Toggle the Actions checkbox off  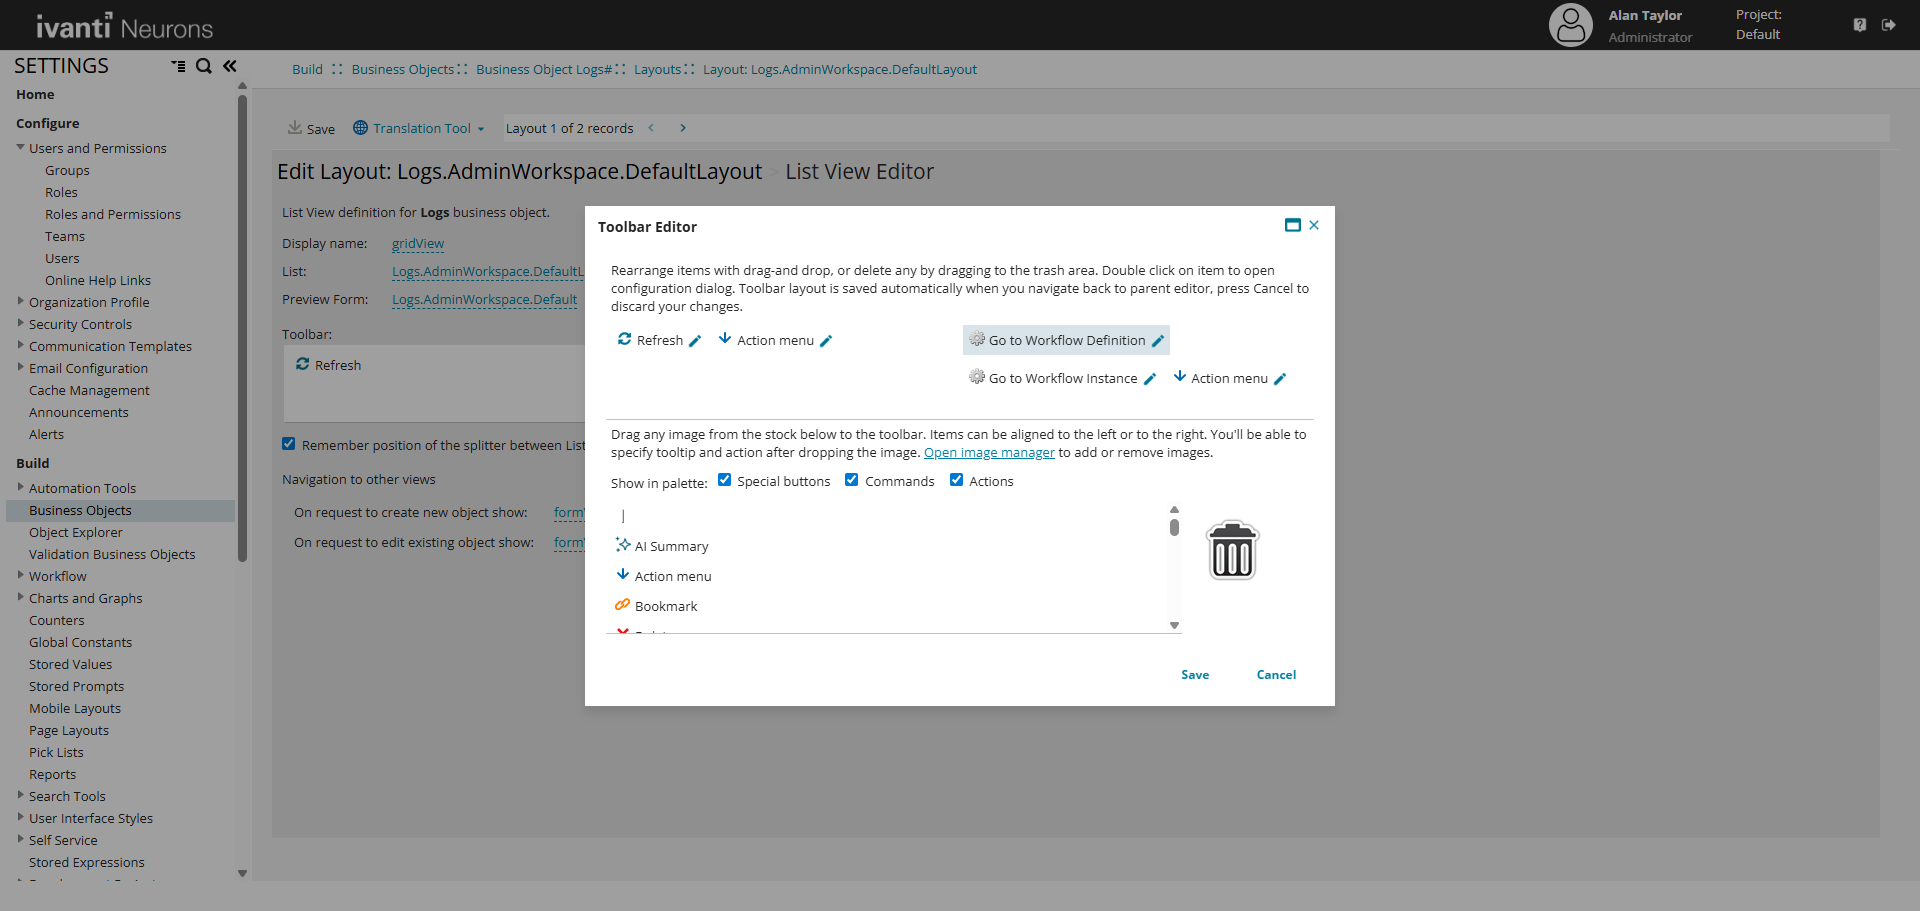coord(957,480)
